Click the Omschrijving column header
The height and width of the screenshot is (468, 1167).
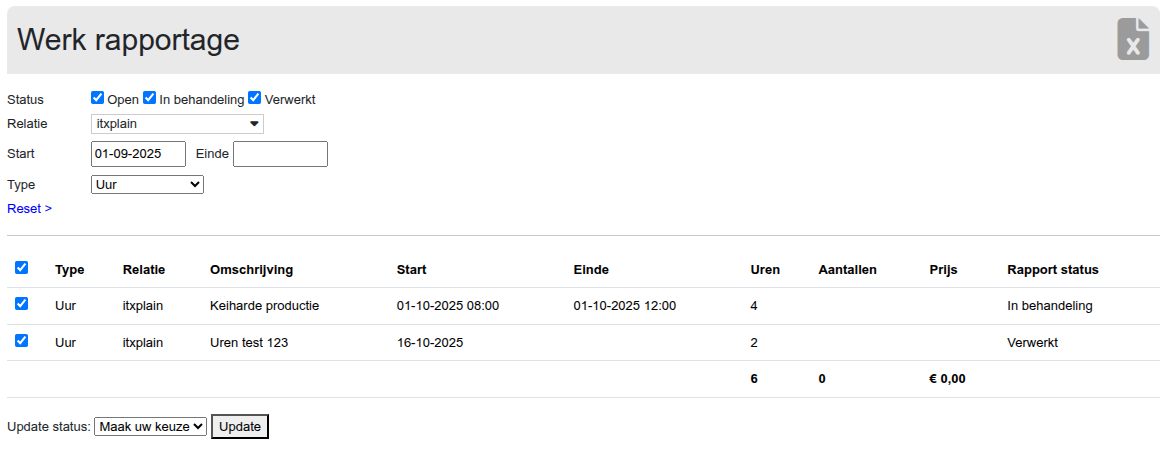251,270
